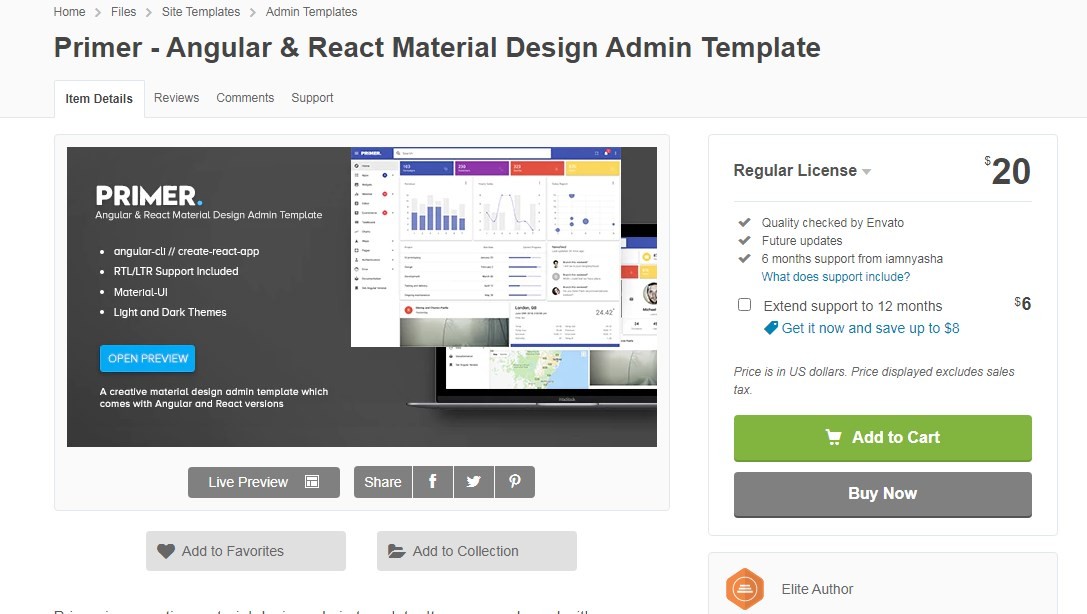Open the Comments tab
The image size is (1087, 614).
(x=245, y=98)
